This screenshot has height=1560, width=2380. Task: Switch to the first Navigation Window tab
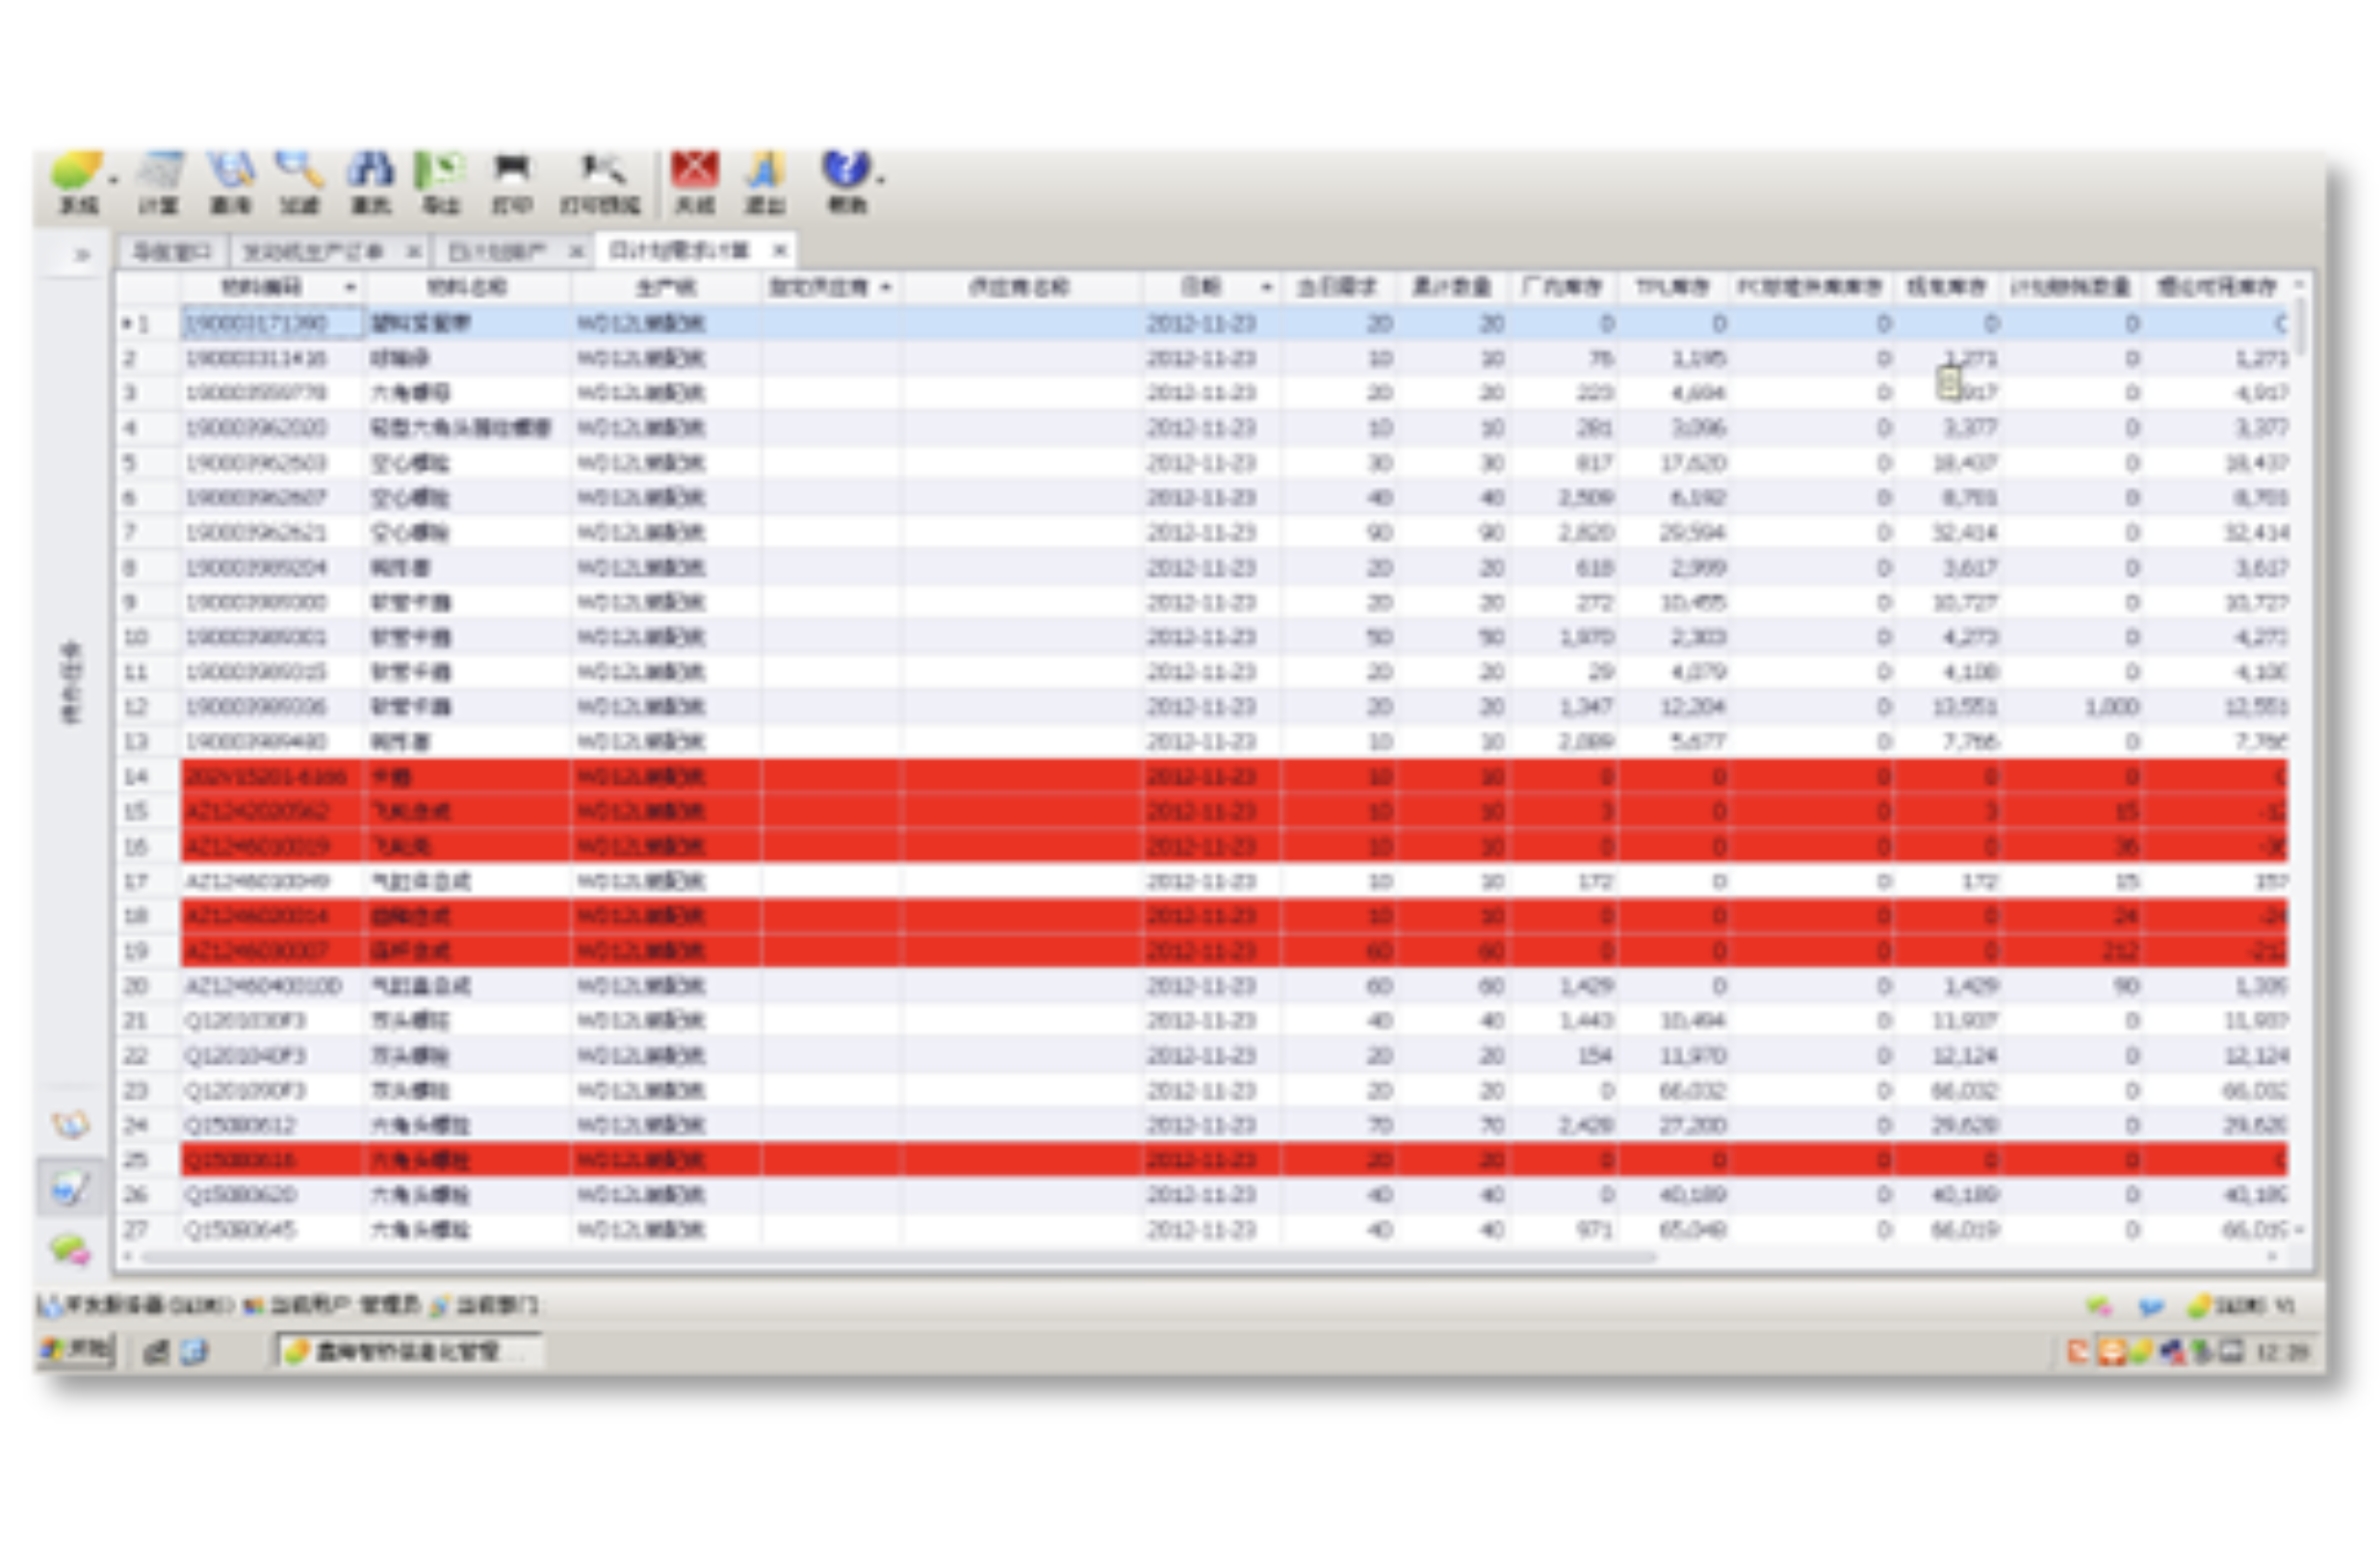[x=172, y=251]
